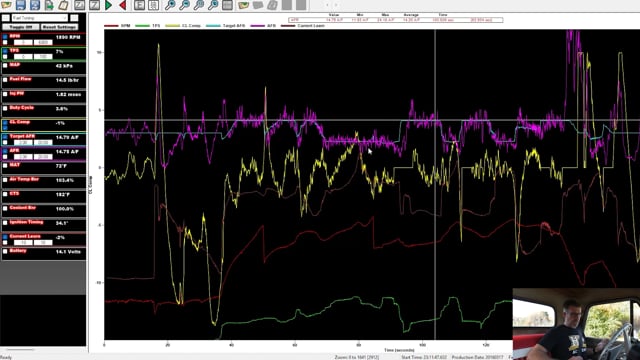Click the Reset Settings button
This screenshot has width=640, height=360.
(x=59, y=27)
